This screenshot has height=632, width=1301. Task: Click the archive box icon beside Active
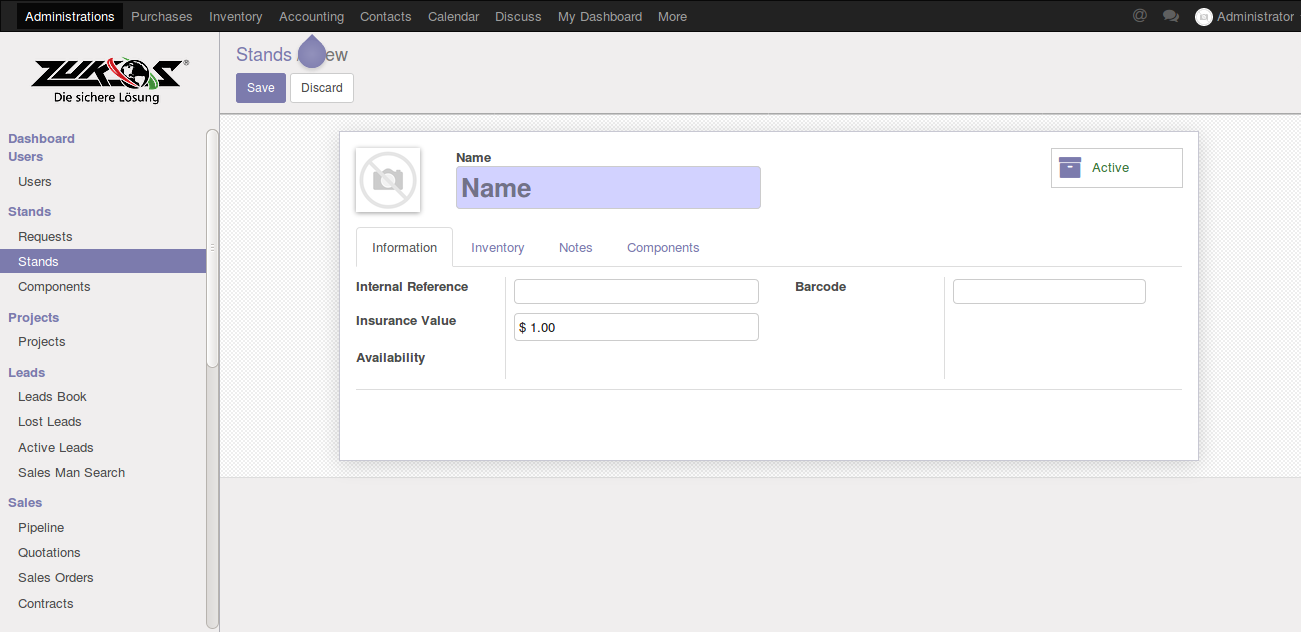pos(1070,167)
